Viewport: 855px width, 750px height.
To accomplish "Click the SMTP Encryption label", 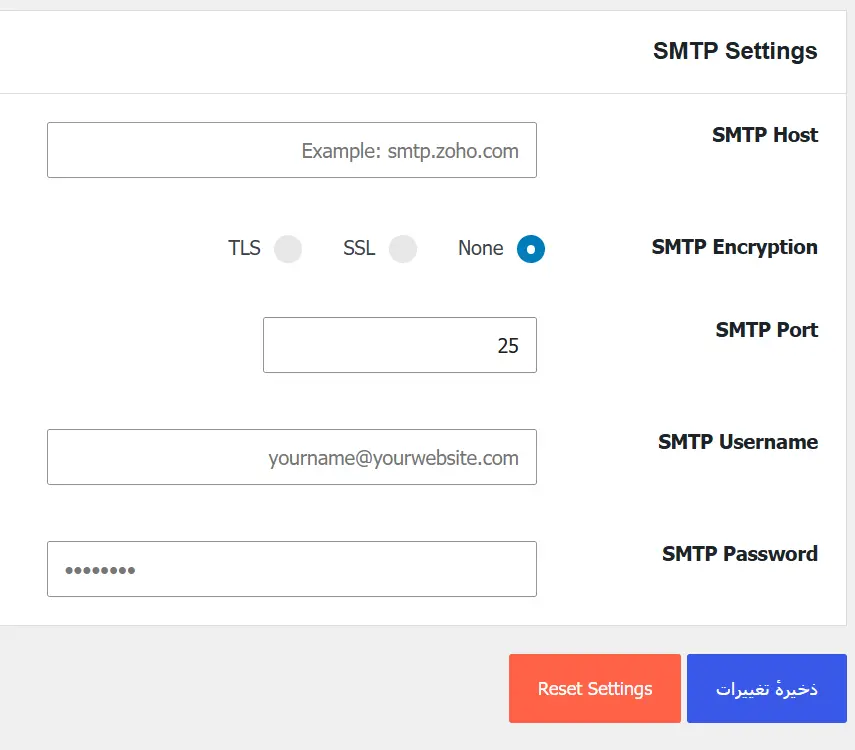I will 734,248.
